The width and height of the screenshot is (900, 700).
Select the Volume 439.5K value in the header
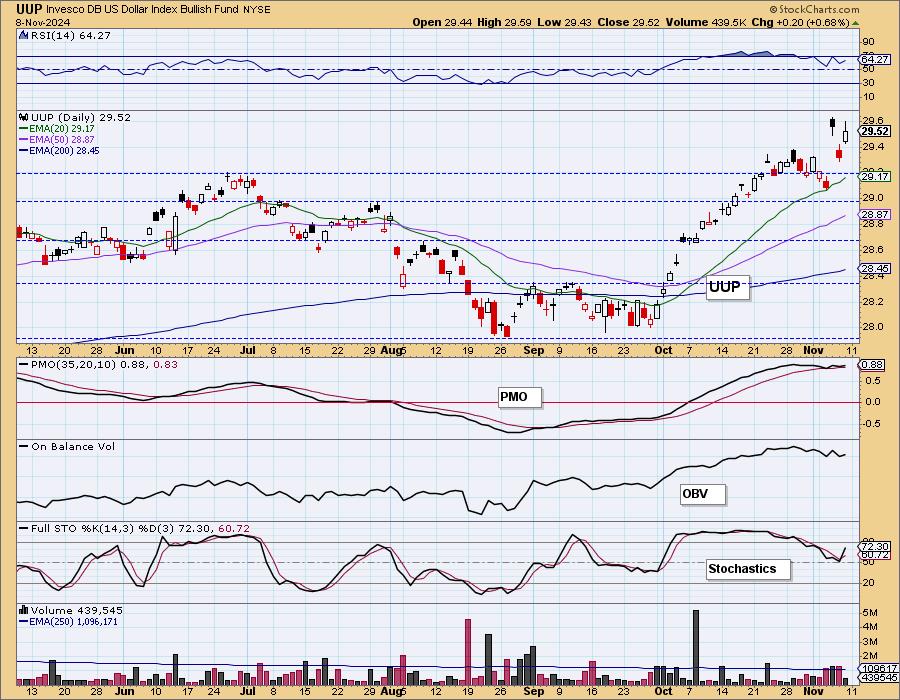point(705,22)
